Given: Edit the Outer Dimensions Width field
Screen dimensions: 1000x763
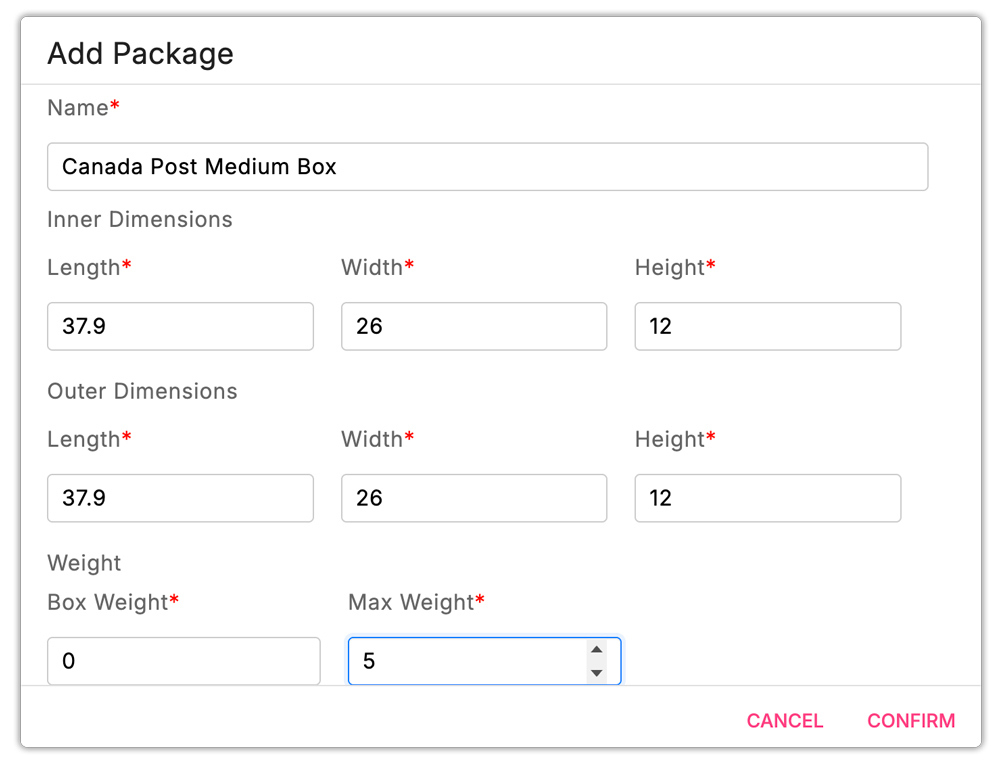Looking at the screenshot, I should tap(474, 498).
